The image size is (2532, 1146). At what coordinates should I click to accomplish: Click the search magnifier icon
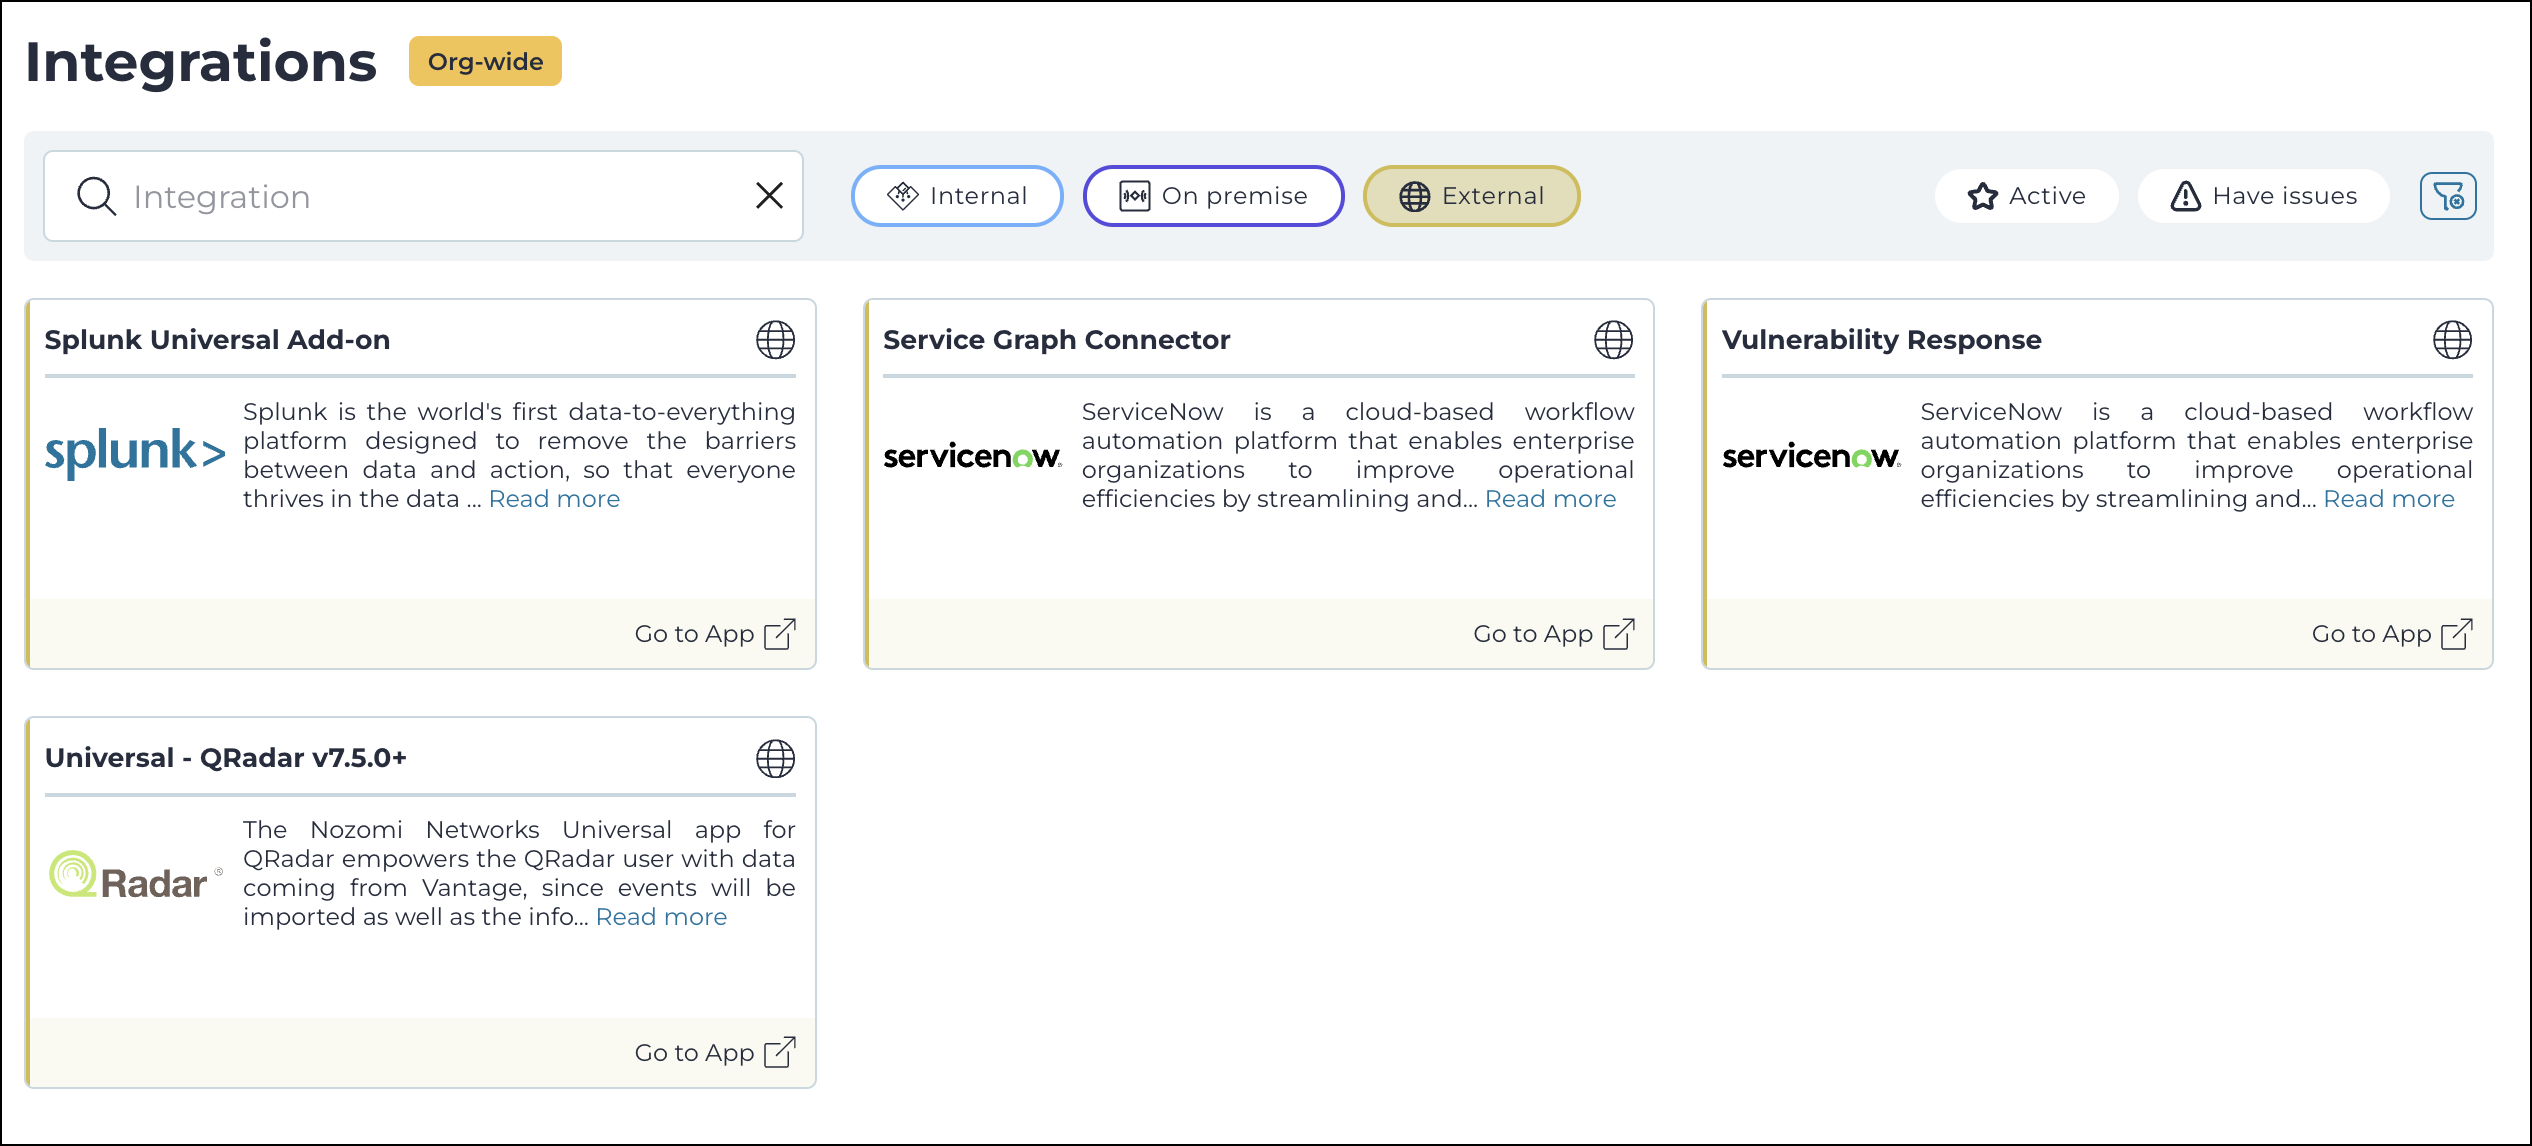(96, 195)
